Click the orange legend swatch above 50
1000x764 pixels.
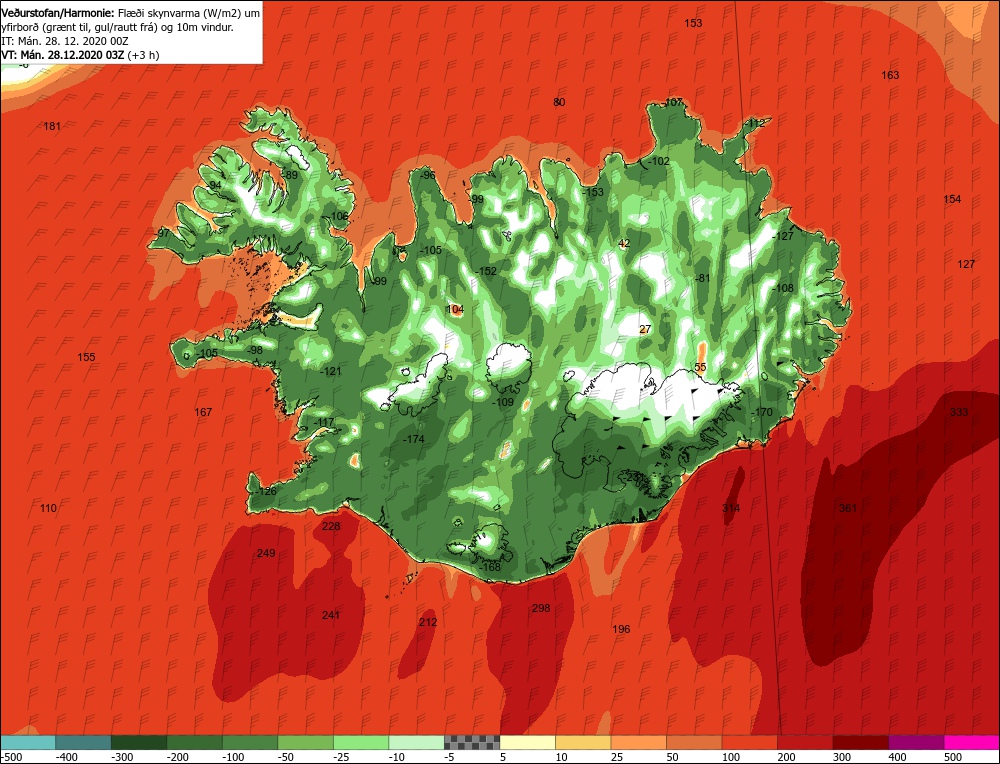click(x=694, y=742)
